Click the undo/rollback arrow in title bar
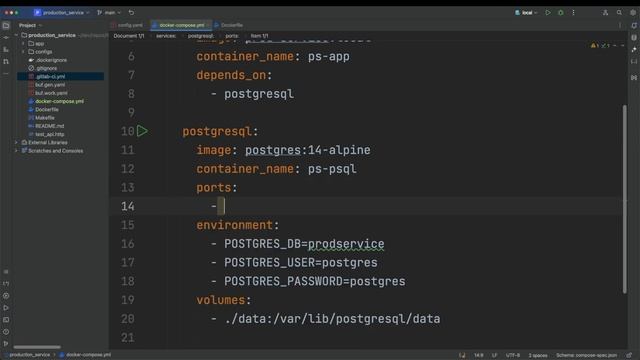This screenshot has width=640, height=360. [131, 13]
